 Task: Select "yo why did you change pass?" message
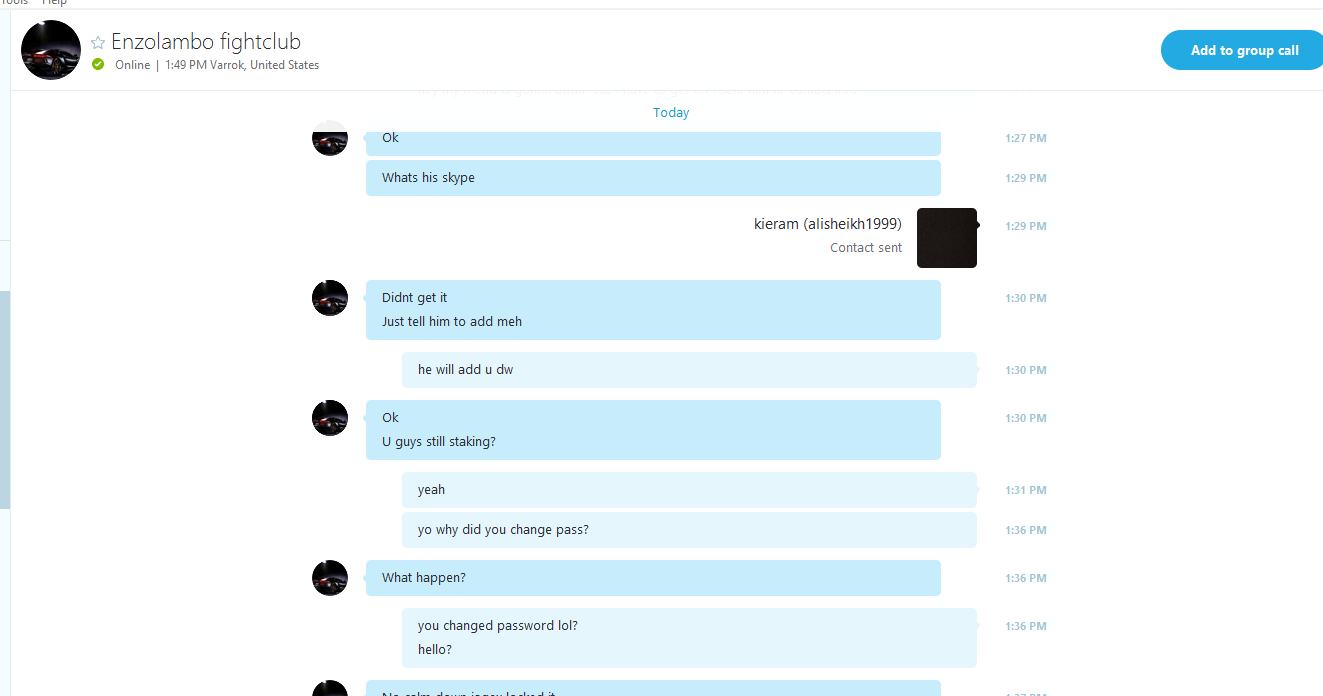pyautogui.click(x=689, y=530)
